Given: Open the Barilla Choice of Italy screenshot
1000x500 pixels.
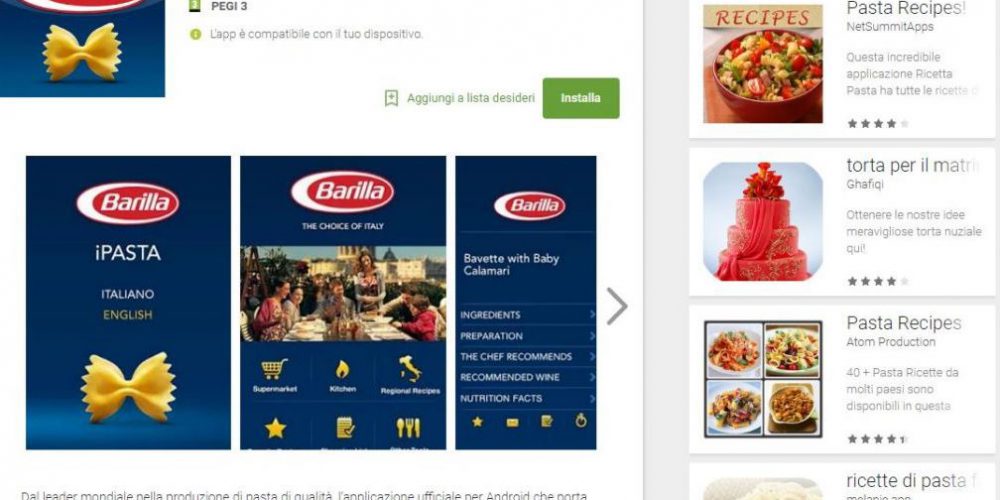Looking at the screenshot, I should [343, 303].
